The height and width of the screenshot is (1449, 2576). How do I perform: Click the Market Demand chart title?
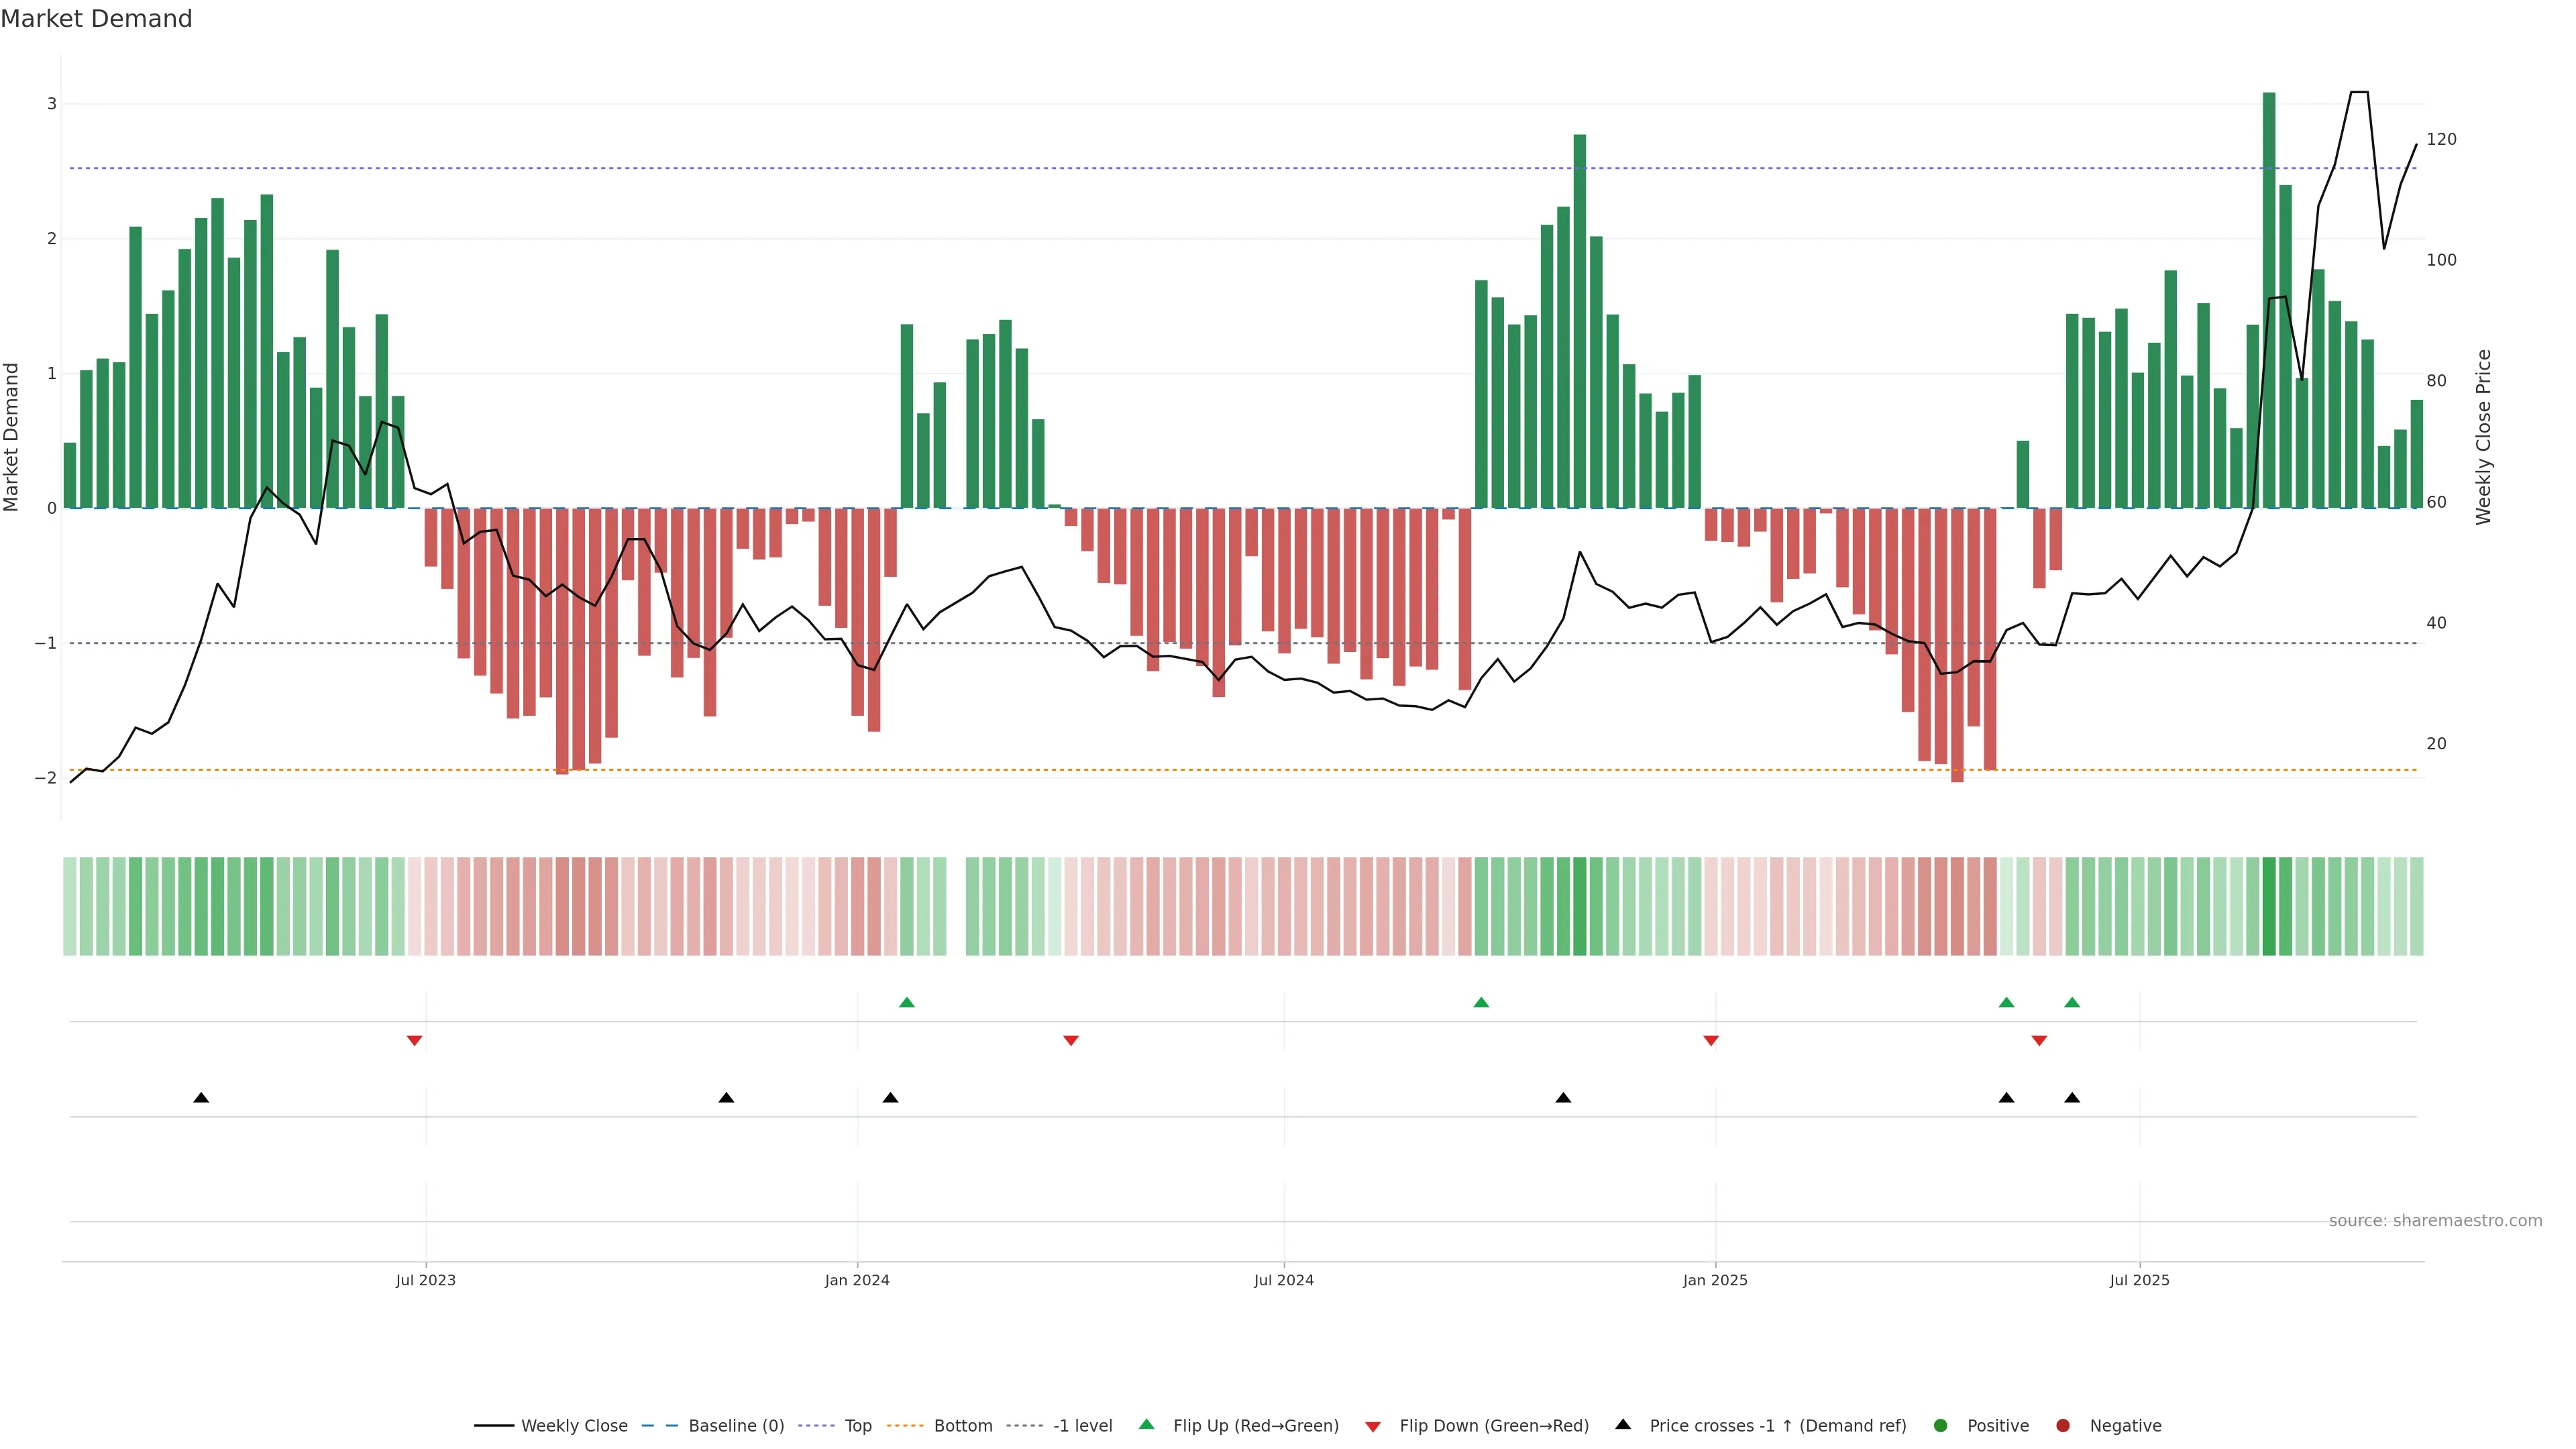point(96,19)
